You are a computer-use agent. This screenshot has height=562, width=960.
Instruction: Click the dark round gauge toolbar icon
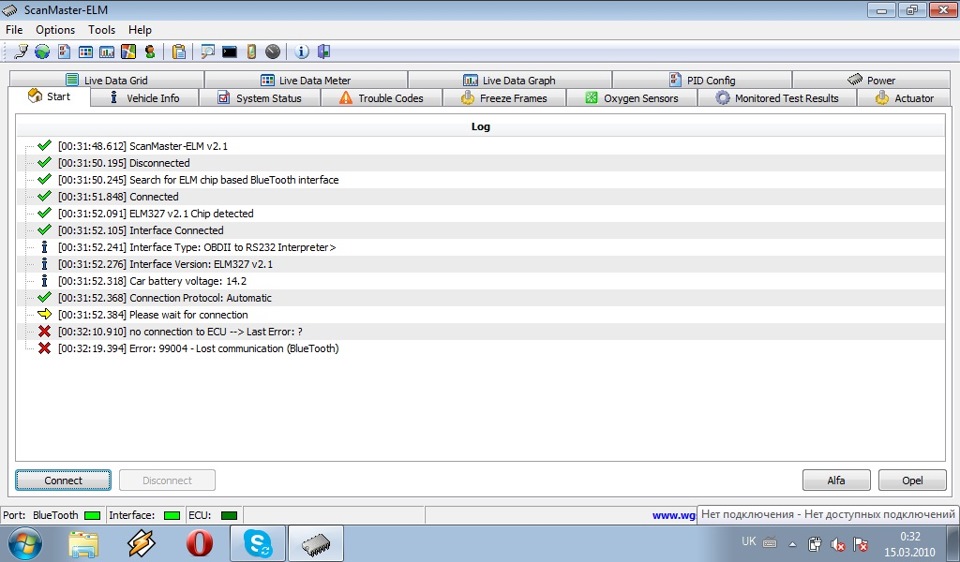273,51
